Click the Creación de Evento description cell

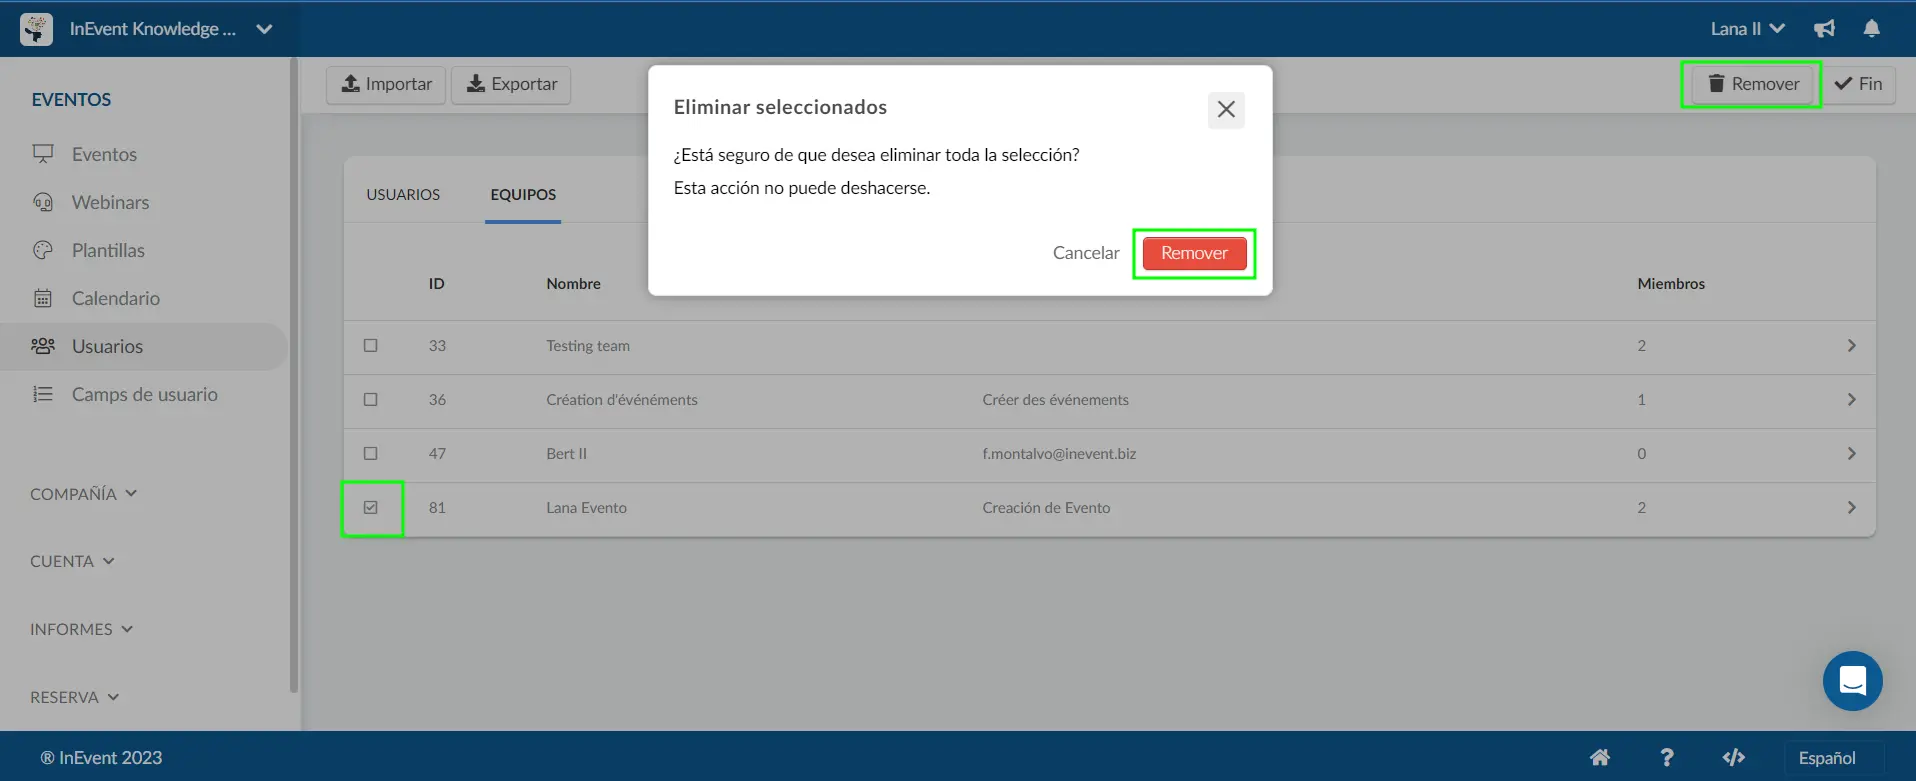tap(1046, 507)
